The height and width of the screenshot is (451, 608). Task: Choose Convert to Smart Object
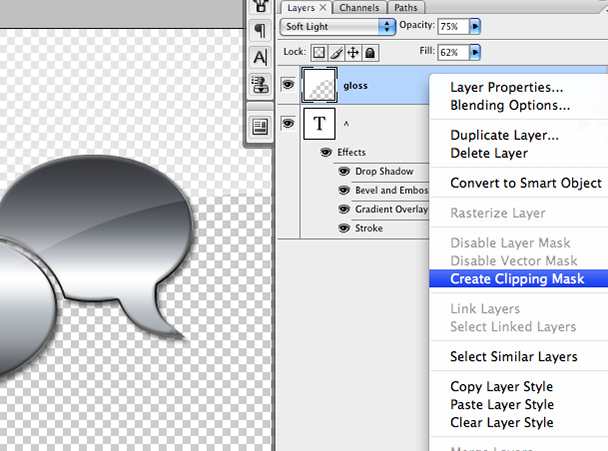526,183
